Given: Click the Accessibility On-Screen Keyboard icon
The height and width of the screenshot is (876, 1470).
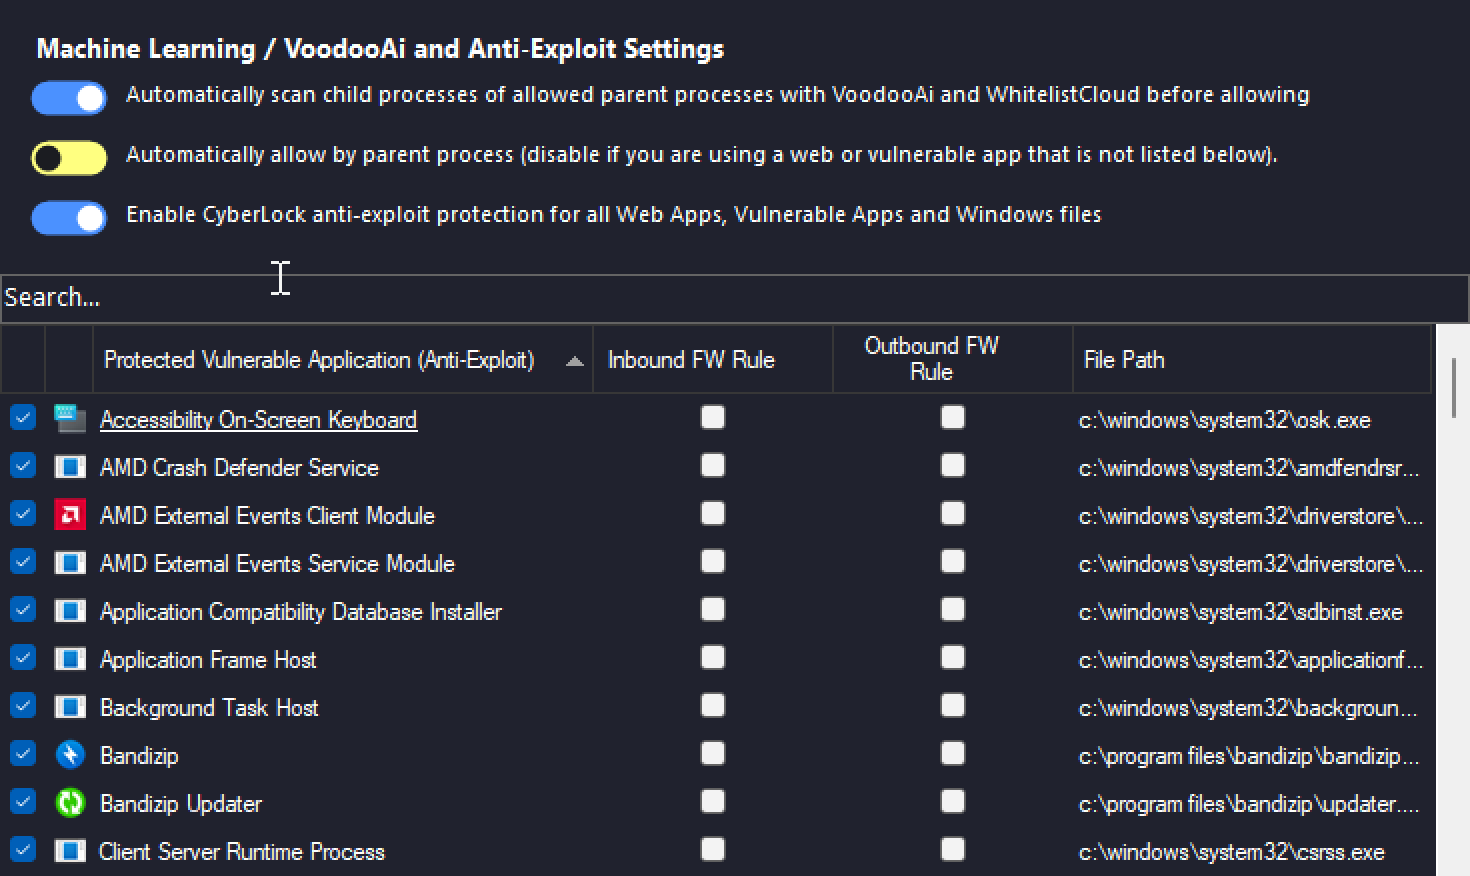Looking at the screenshot, I should [x=70, y=419].
